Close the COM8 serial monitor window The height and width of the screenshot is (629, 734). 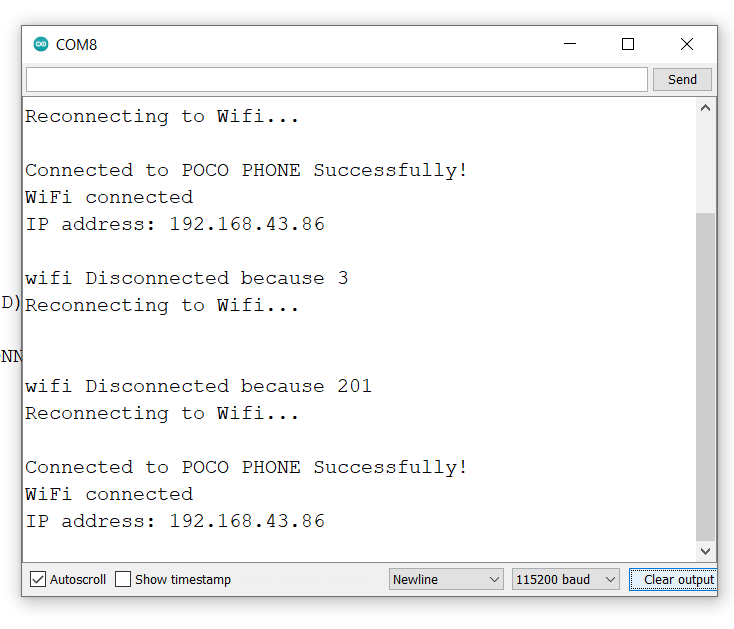tap(686, 44)
